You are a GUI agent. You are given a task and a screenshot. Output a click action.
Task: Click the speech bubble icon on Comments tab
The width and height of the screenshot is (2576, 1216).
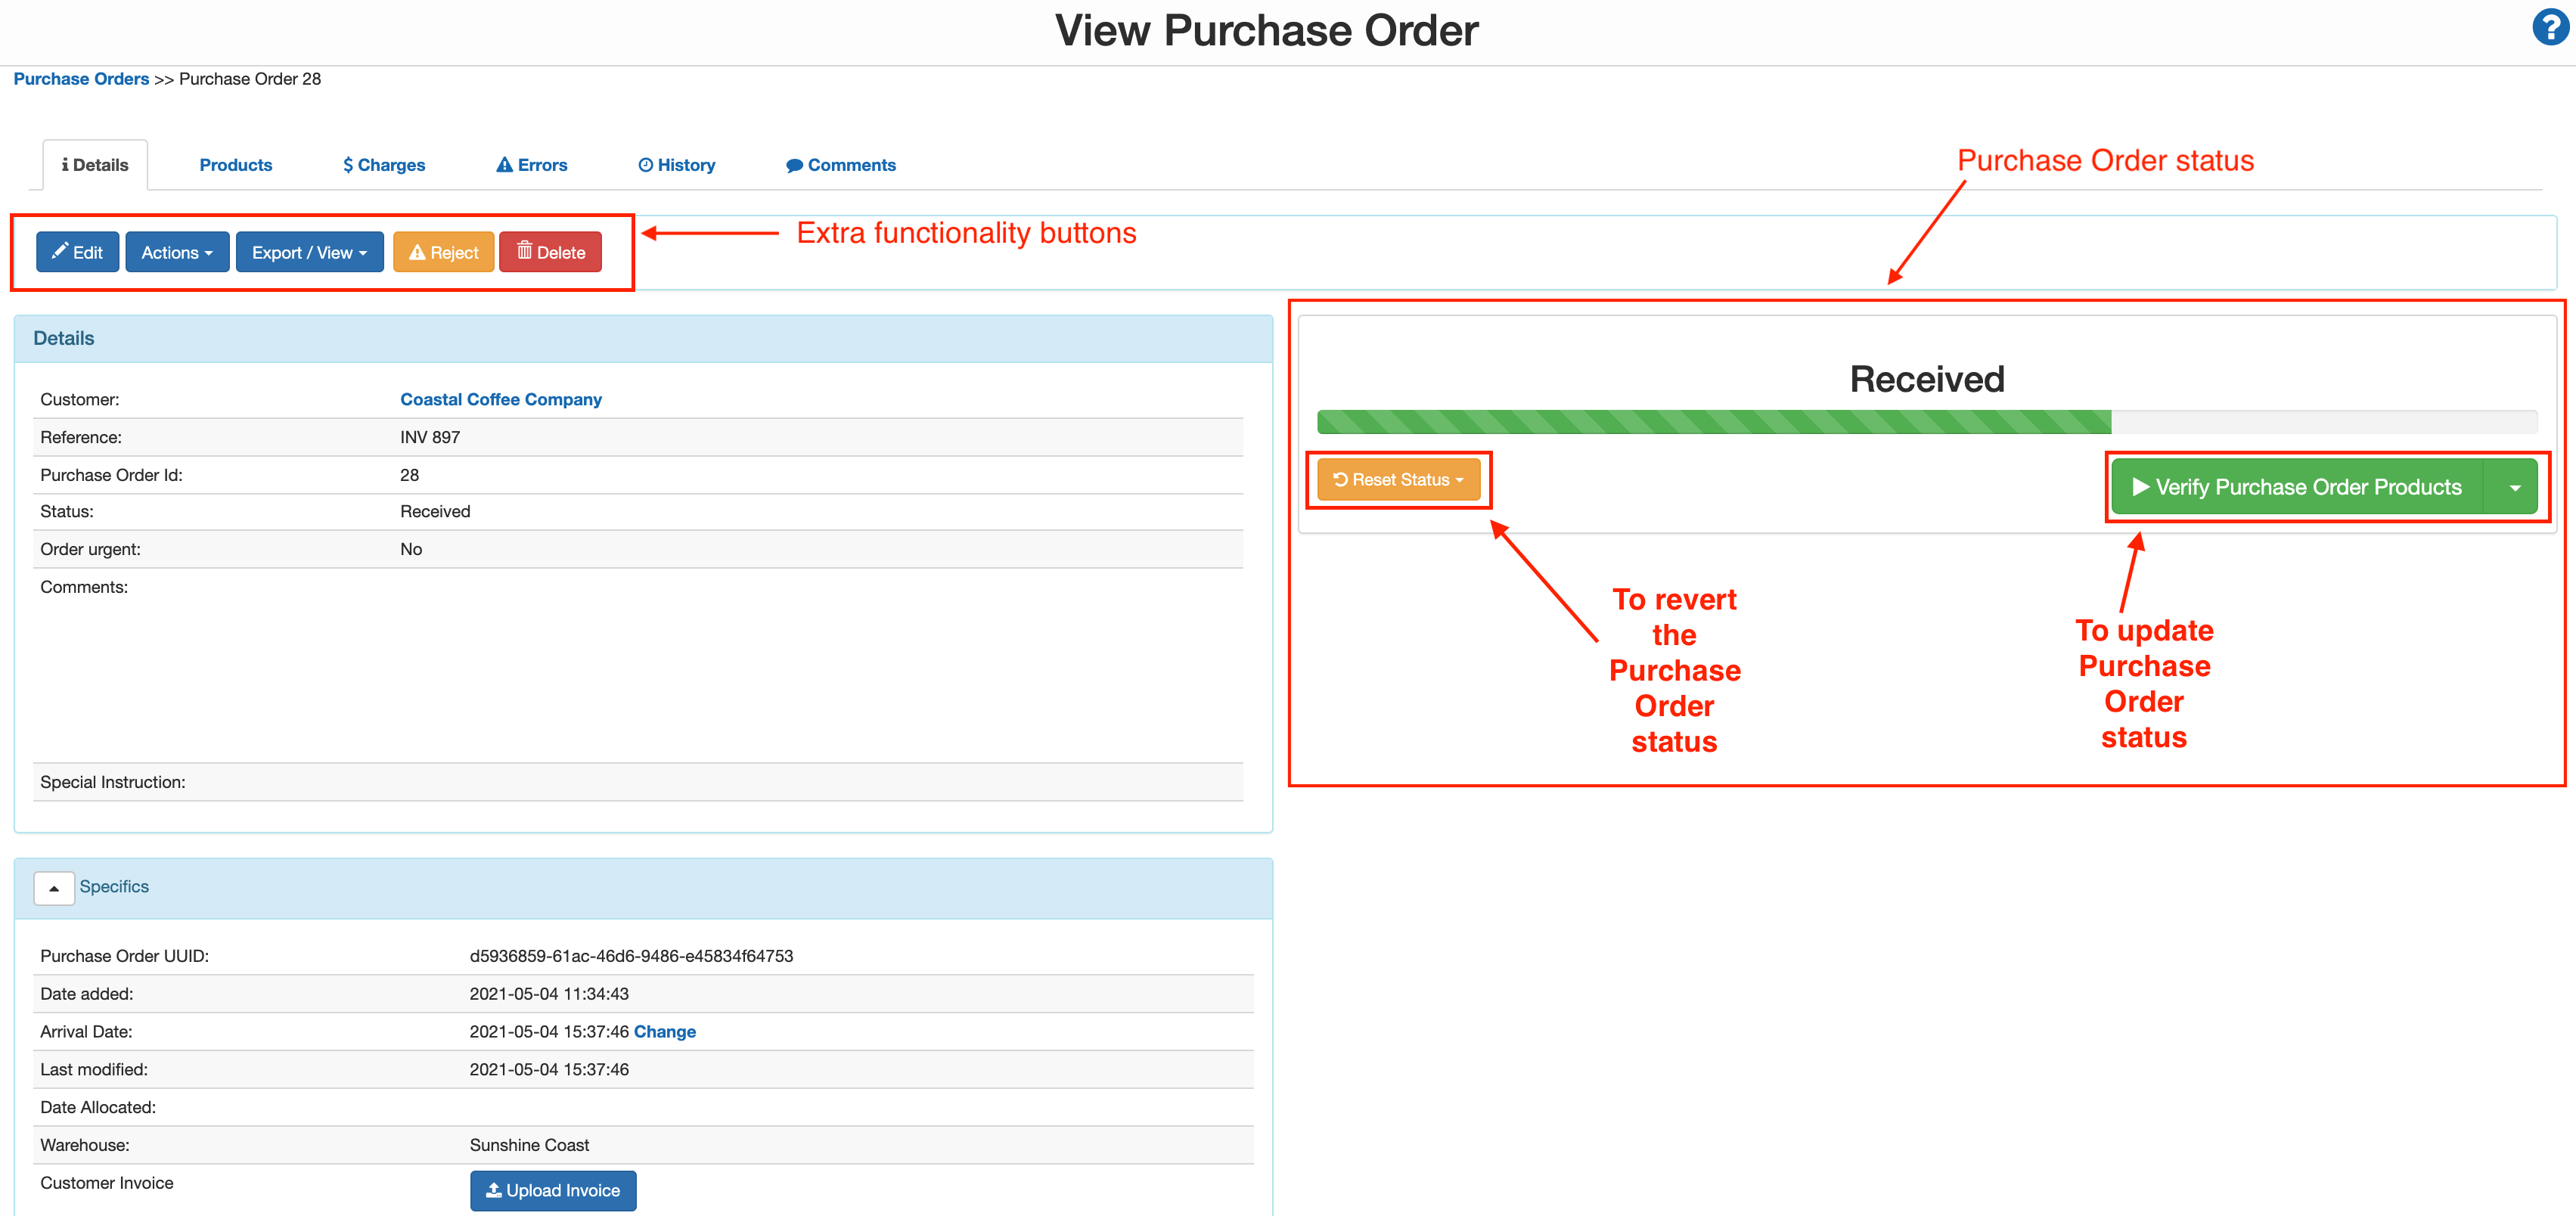795,164
